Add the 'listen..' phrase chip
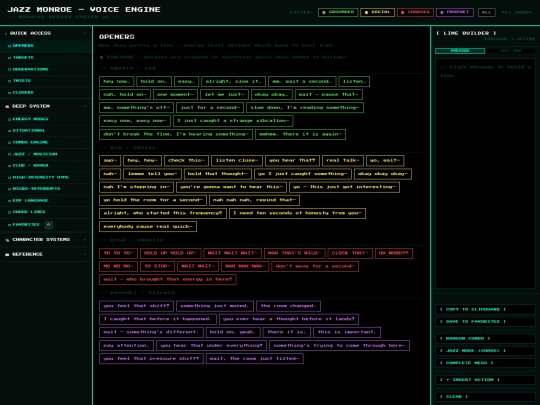540x405 pixels. pos(354,81)
